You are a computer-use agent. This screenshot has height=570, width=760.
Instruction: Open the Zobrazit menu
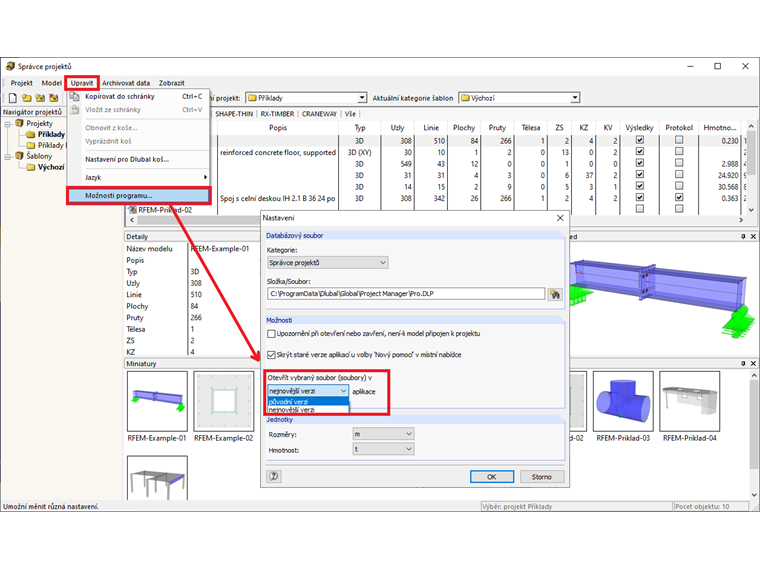pyautogui.click(x=172, y=83)
